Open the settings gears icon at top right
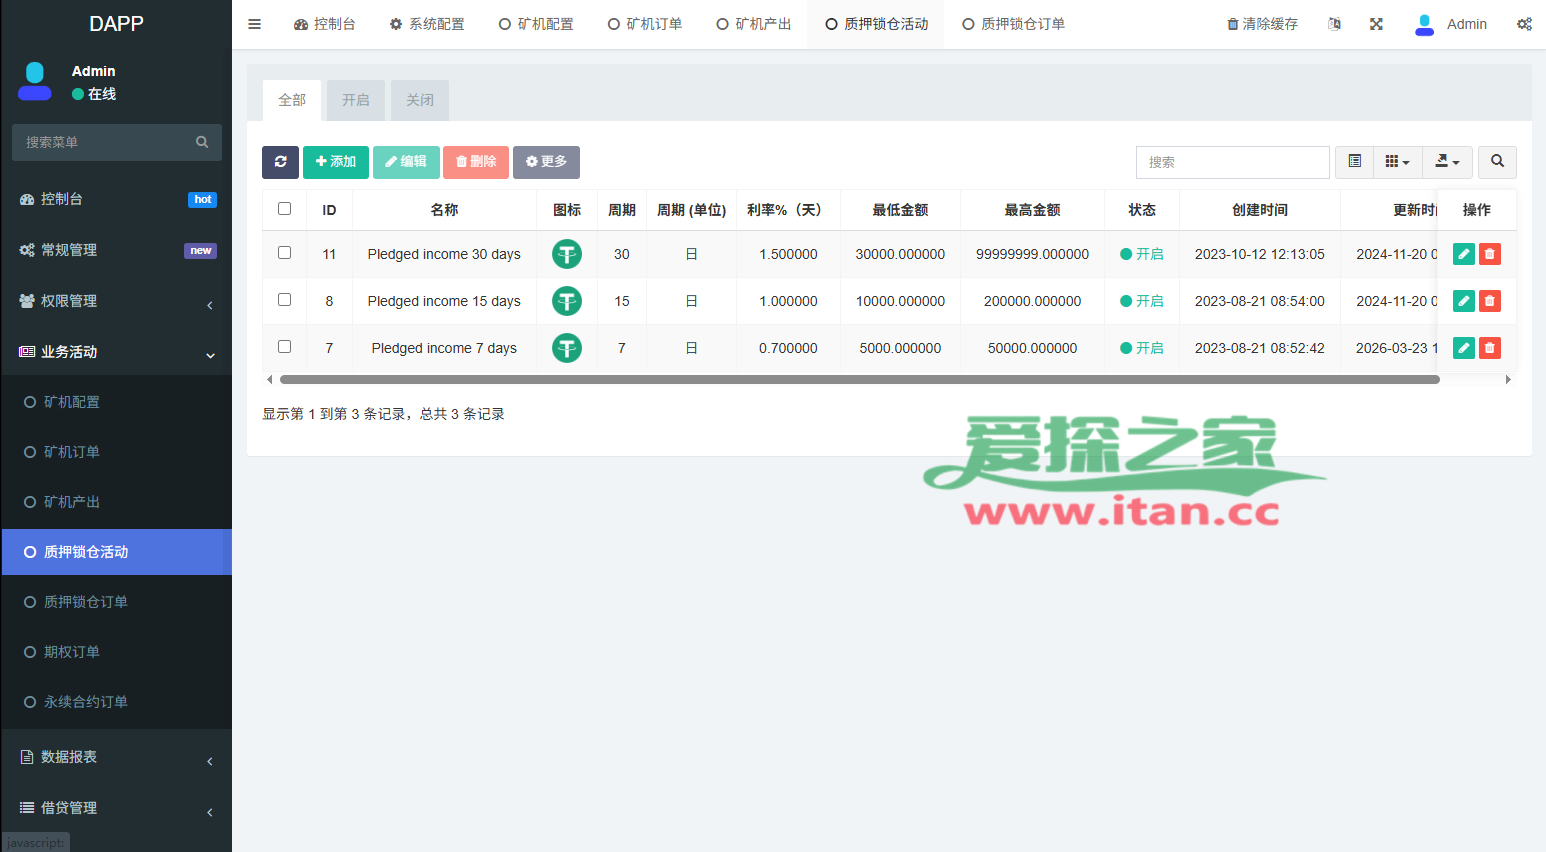Image resolution: width=1546 pixels, height=852 pixels. pos(1523,24)
